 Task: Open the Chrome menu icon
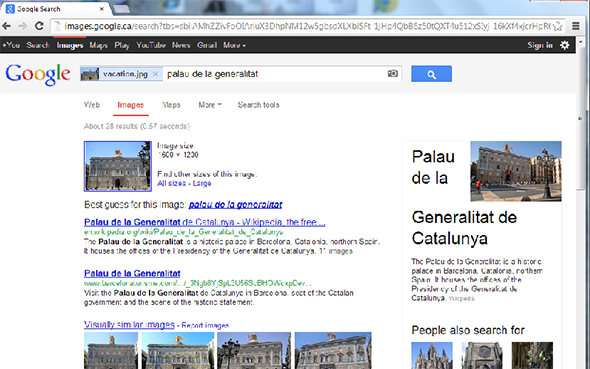click(576, 26)
